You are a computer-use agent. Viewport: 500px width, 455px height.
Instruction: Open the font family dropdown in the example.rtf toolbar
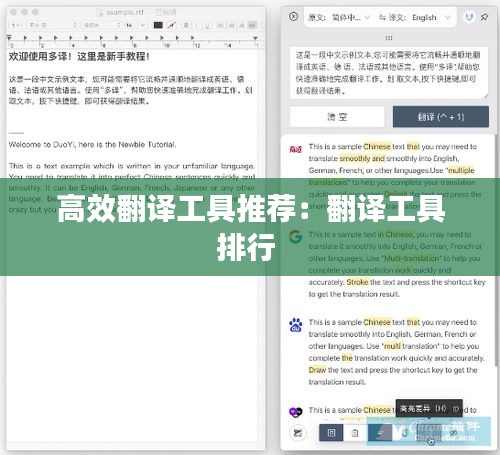pos(52,25)
